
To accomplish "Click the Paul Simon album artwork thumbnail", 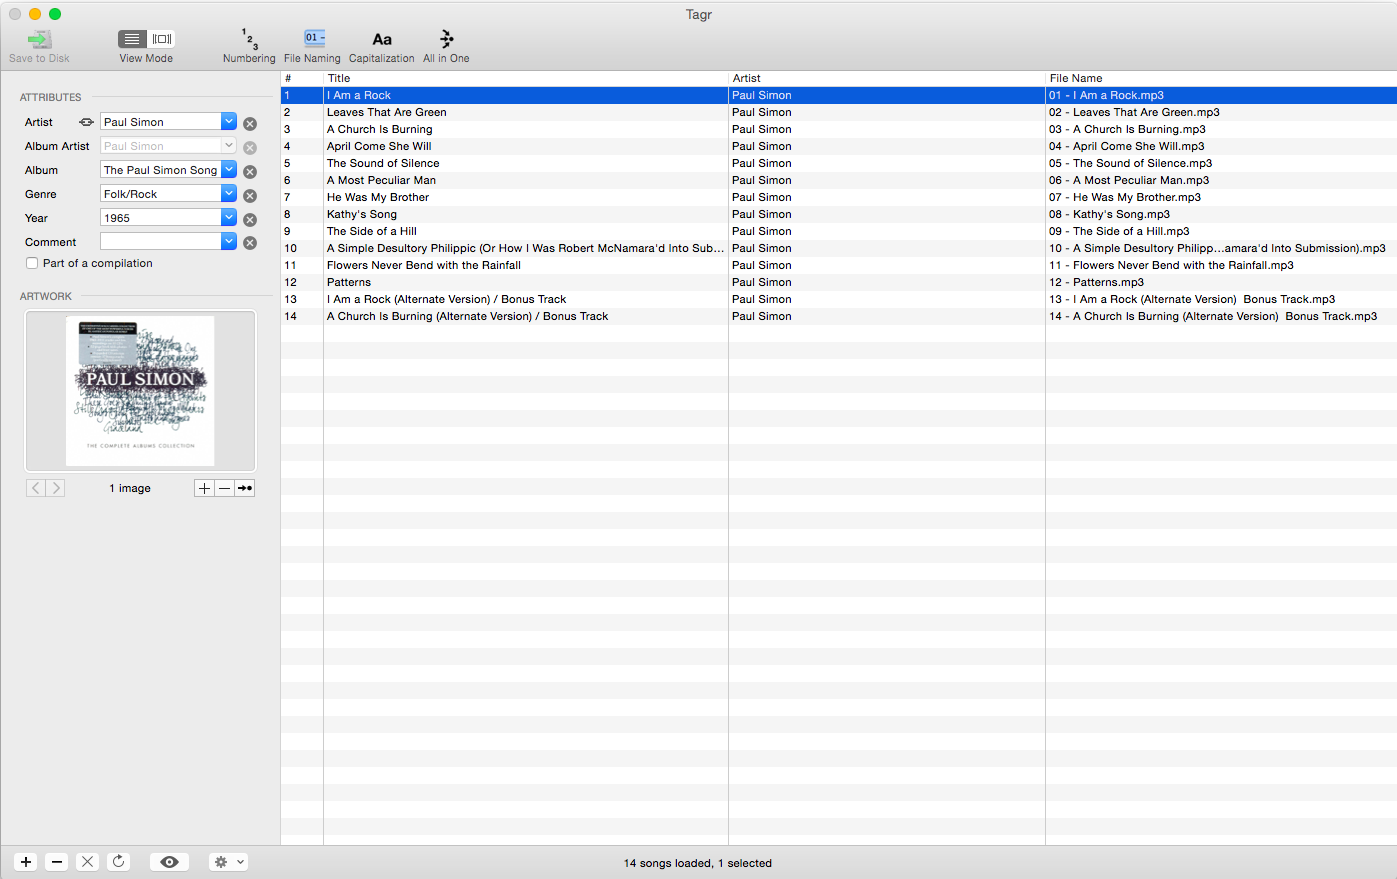I will (x=140, y=391).
